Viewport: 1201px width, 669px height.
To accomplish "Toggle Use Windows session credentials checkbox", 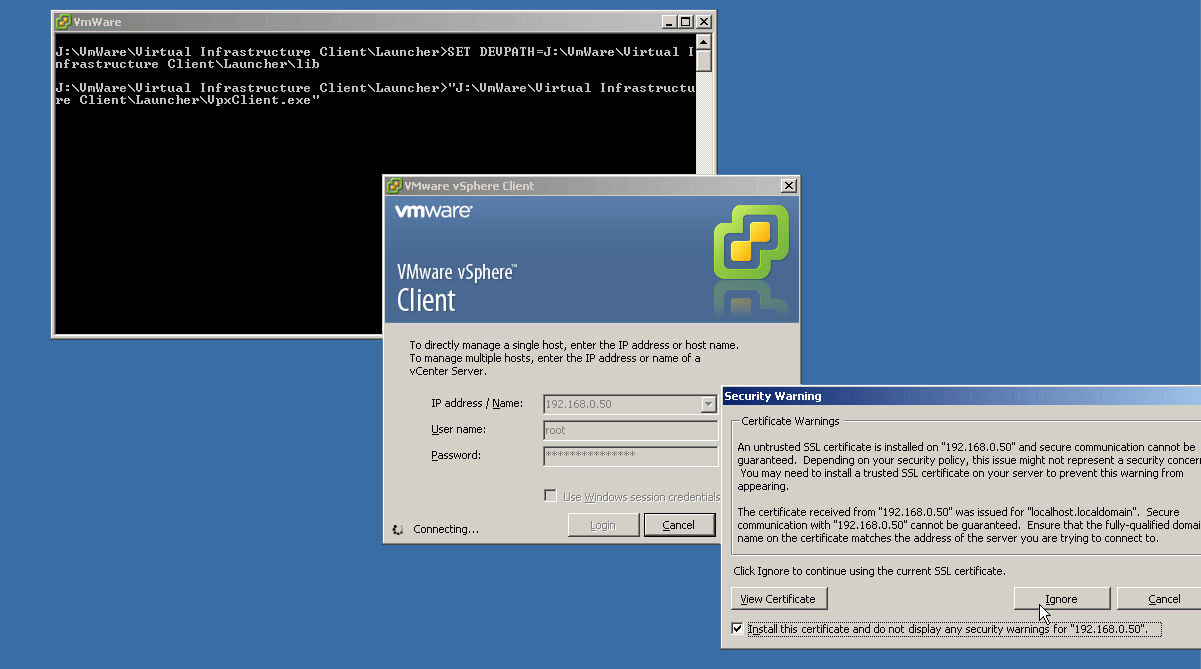I will point(550,496).
